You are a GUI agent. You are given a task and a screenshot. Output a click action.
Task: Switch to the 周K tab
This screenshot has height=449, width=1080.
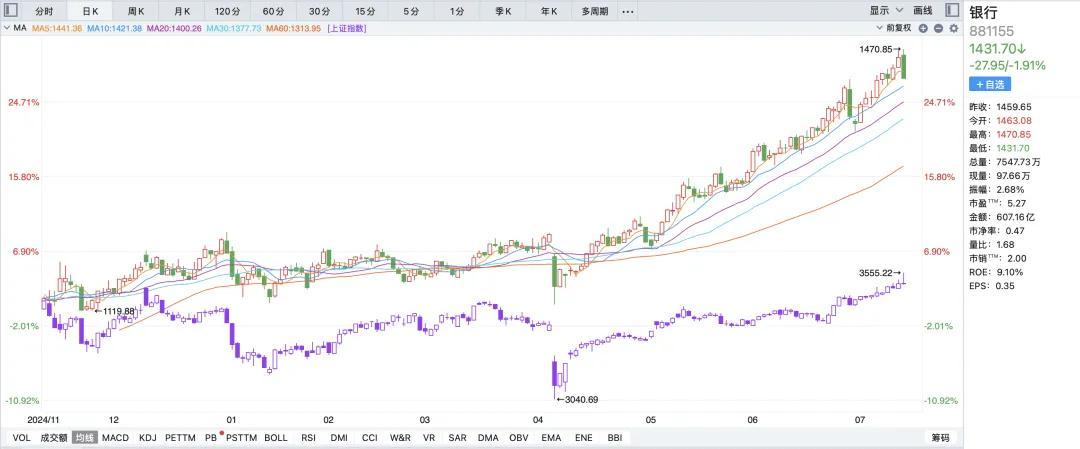click(x=136, y=11)
